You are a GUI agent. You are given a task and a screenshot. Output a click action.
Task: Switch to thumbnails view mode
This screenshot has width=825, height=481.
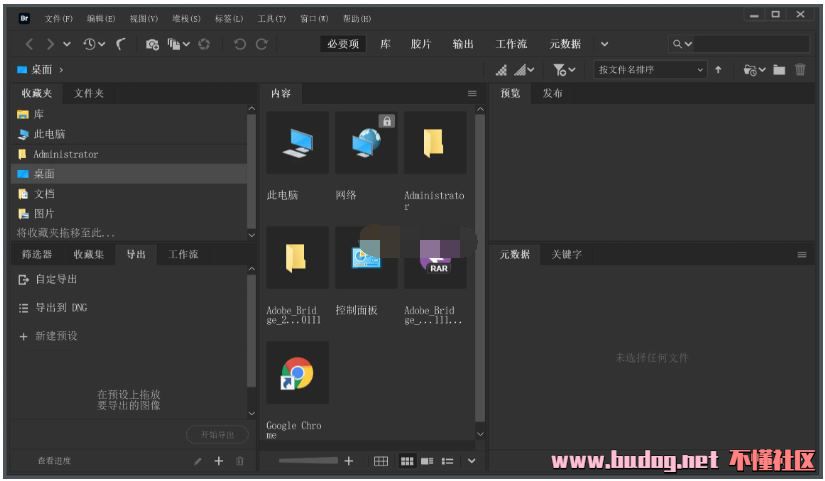click(x=407, y=462)
